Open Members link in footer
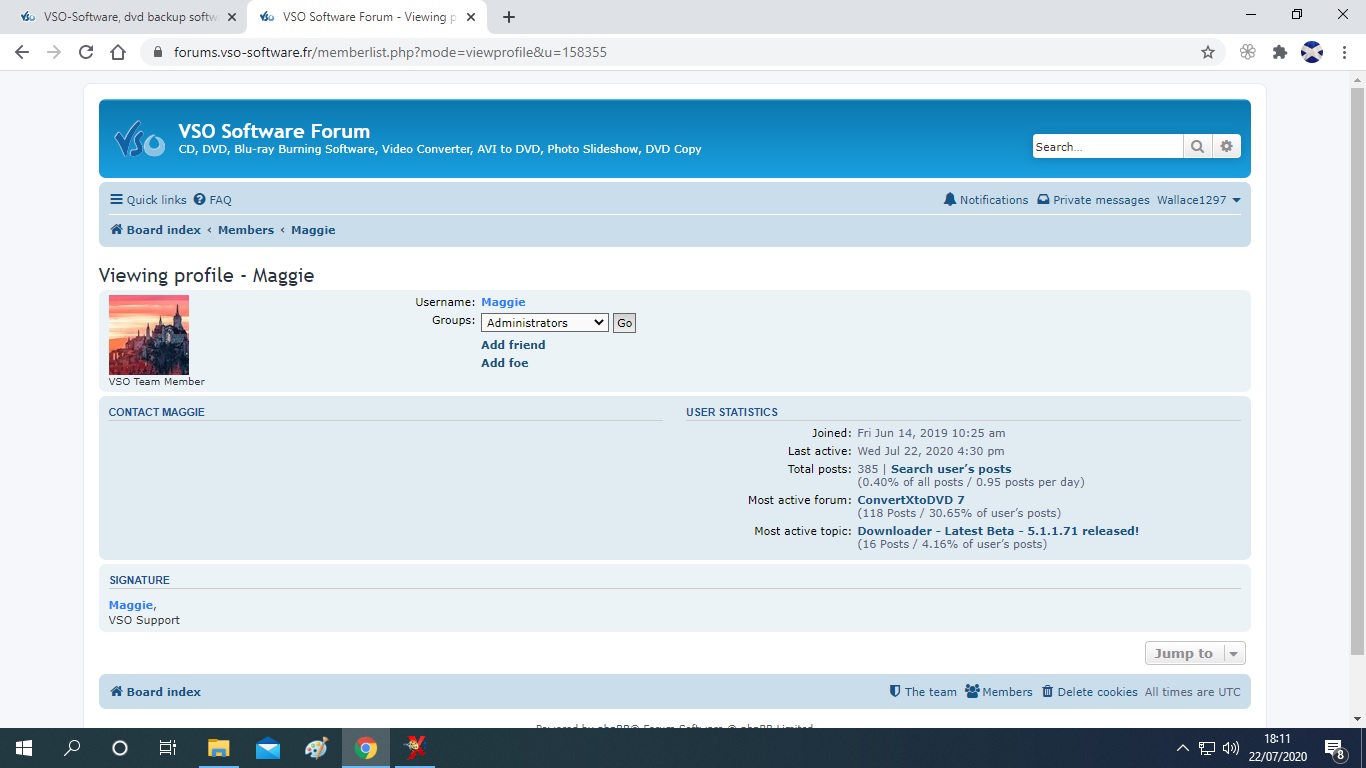The width and height of the screenshot is (1366, 768). [999, 692]
